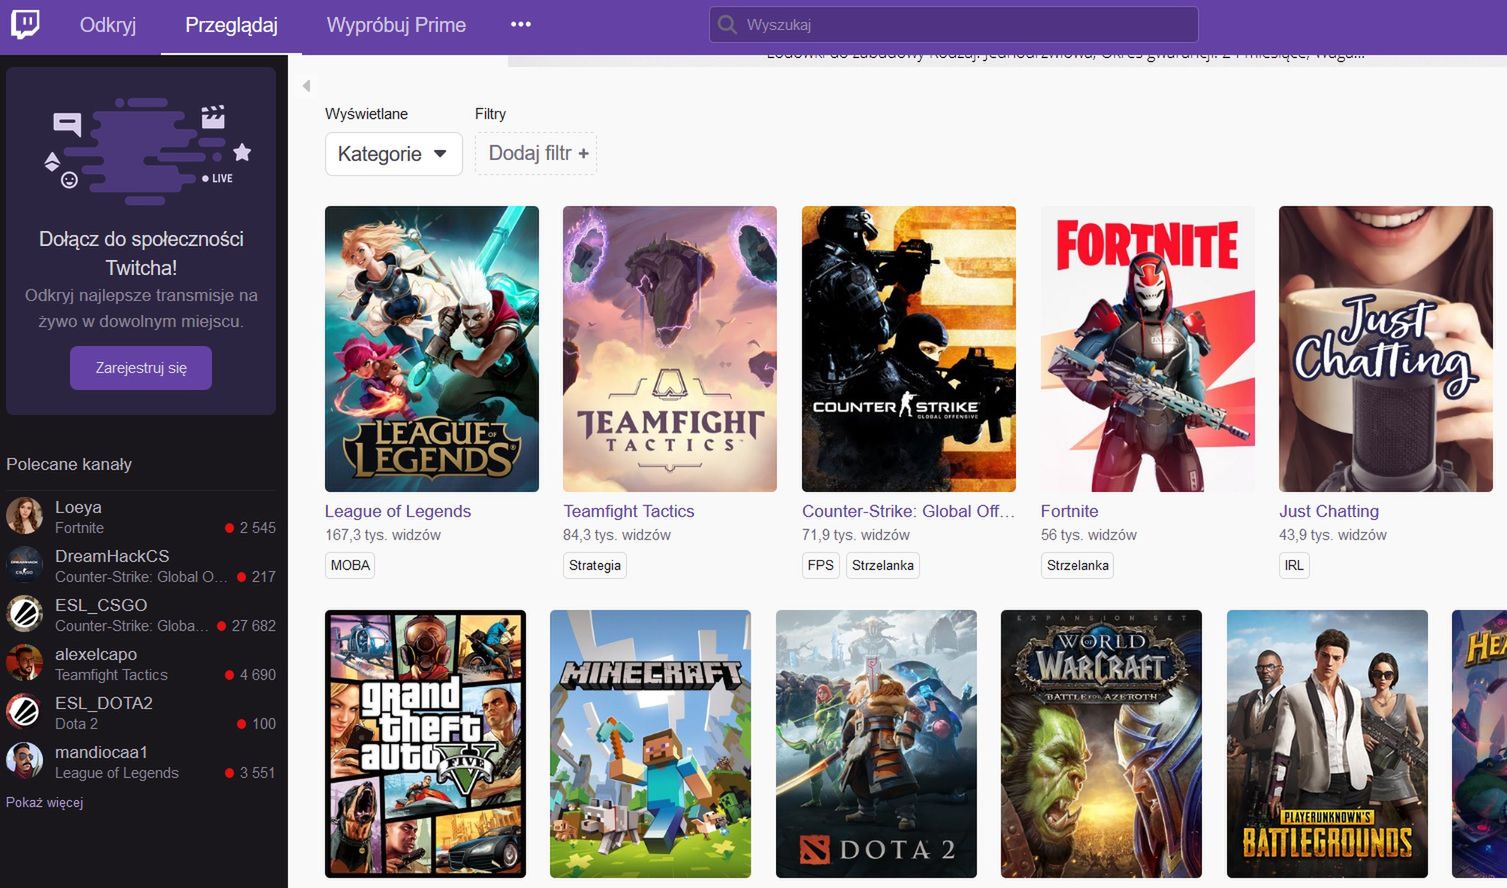The image size is (1507, 888).
Task: Open the PUBG Battlegrounds cover
Action: point(1327,744)
